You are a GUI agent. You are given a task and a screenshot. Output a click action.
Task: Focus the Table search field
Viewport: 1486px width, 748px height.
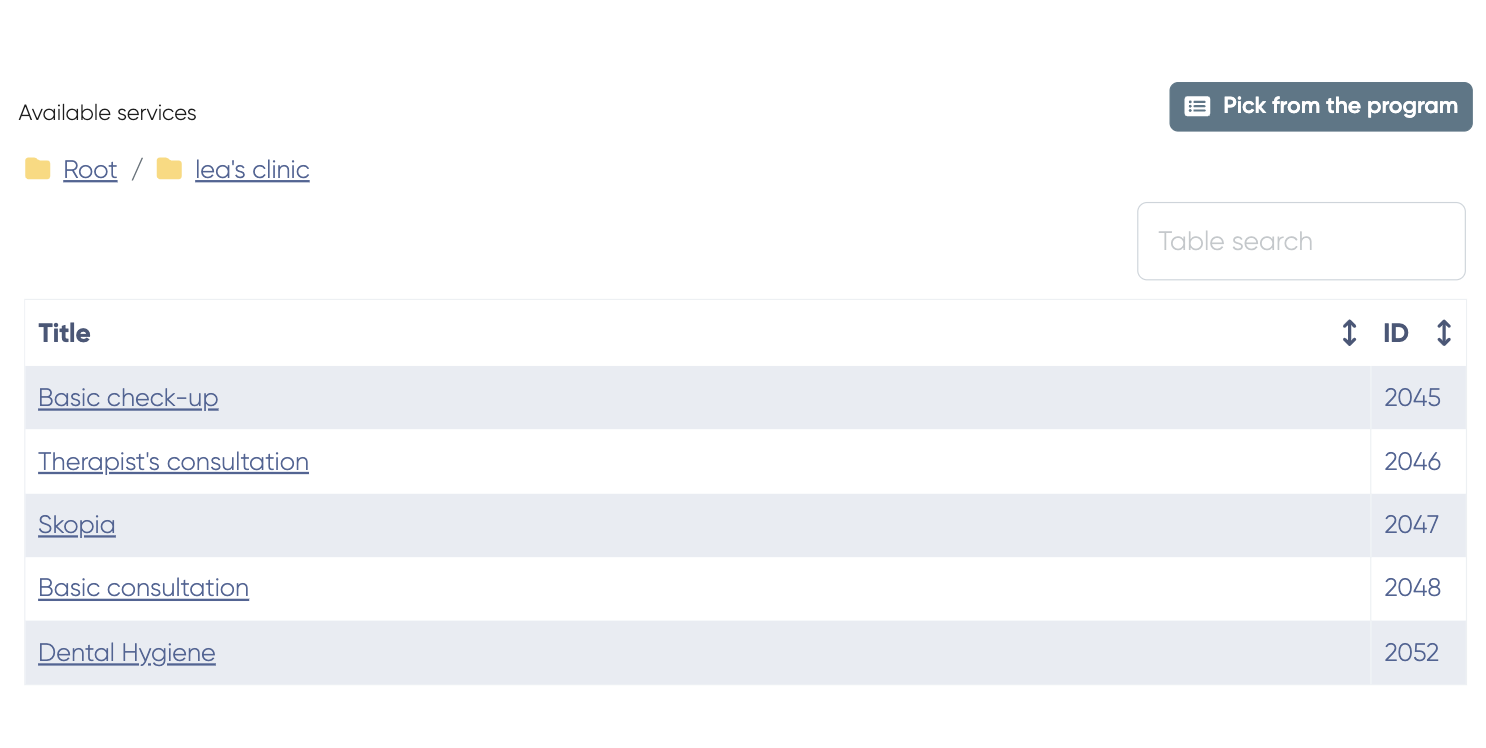click(x=1300, y=241)
